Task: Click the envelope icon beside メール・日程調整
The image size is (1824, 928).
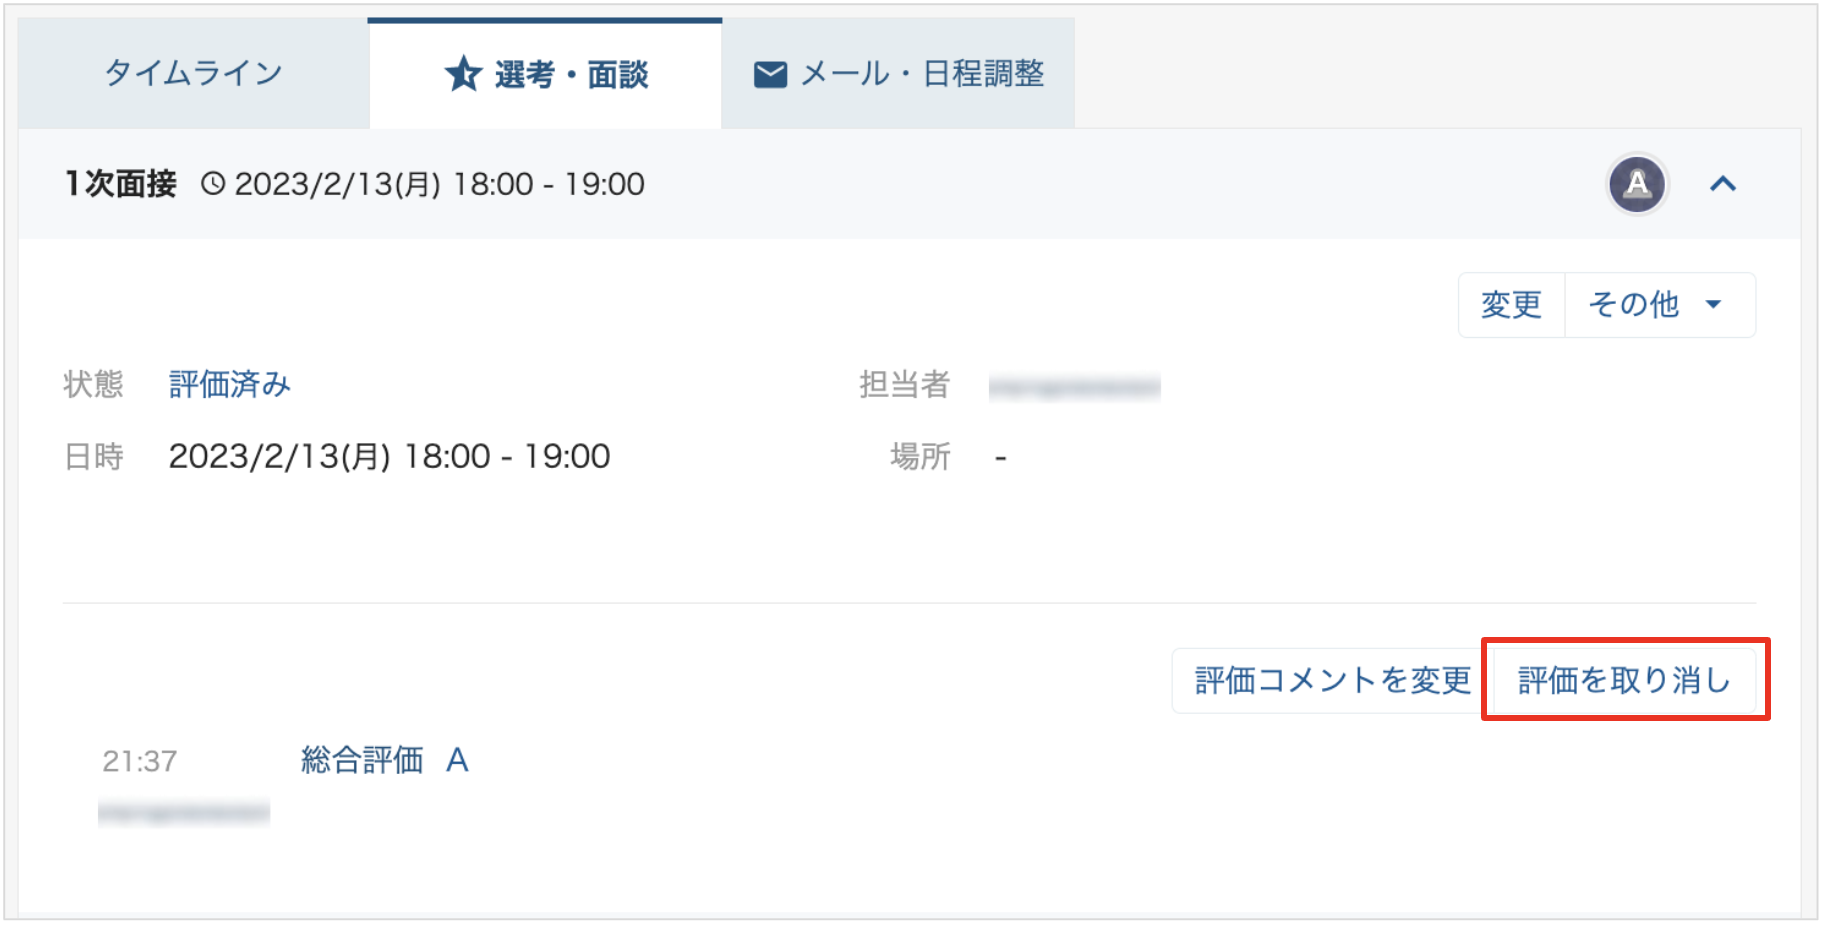Action: coord(770,74)
